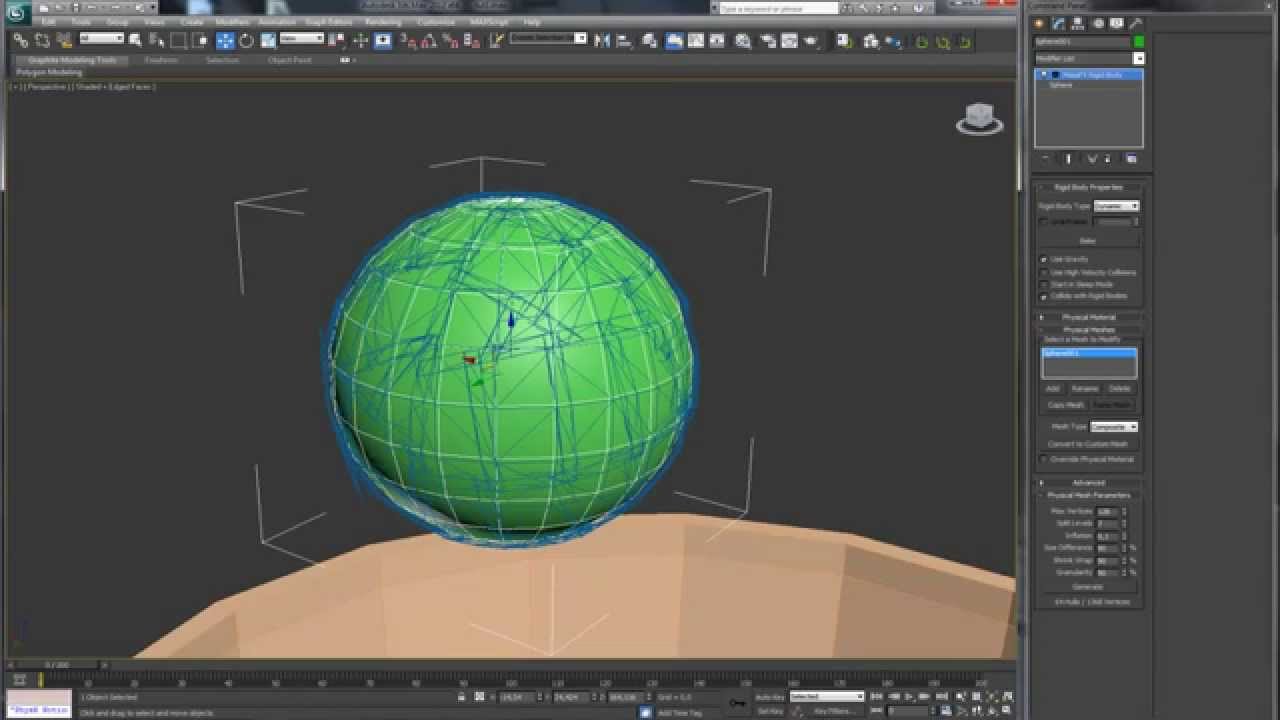Click the Select and Link chain icon

click(x=20, y=40)
